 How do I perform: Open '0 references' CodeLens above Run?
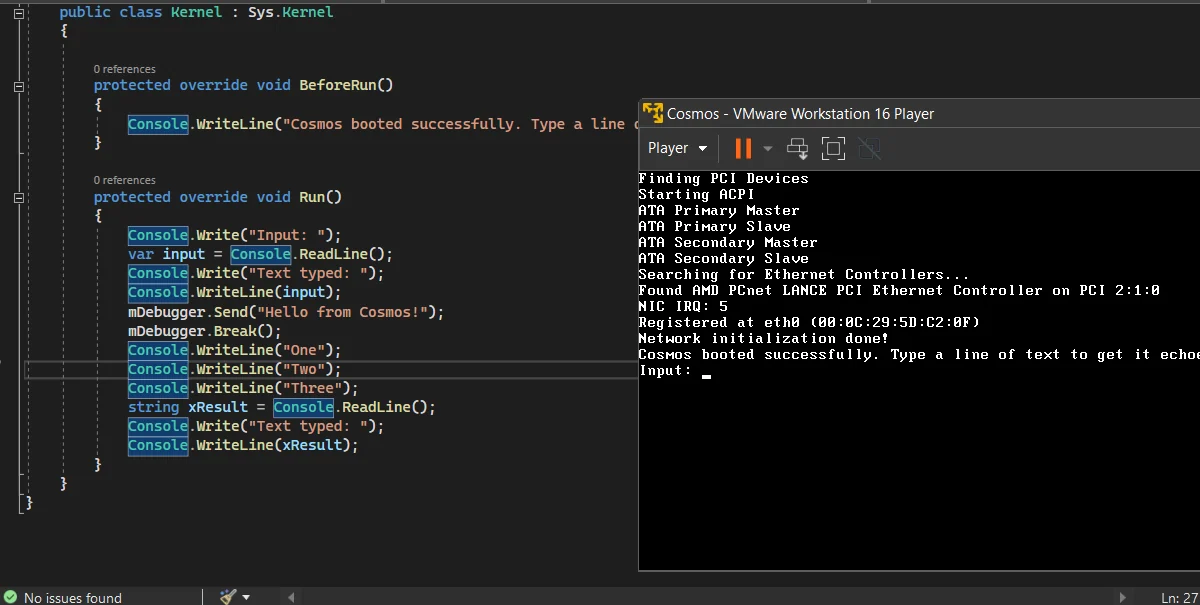point(125,180)
